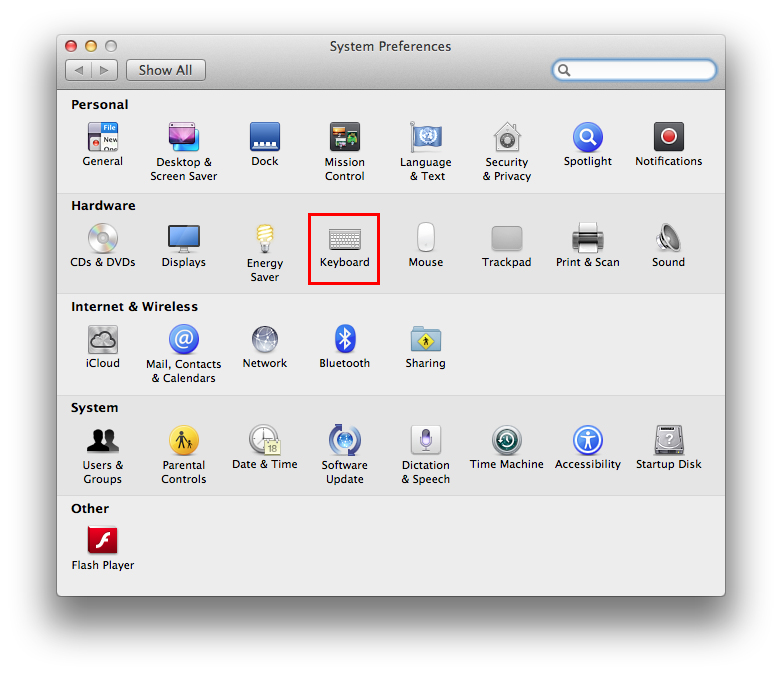Click the Show All button

click(x=165, y=70)
